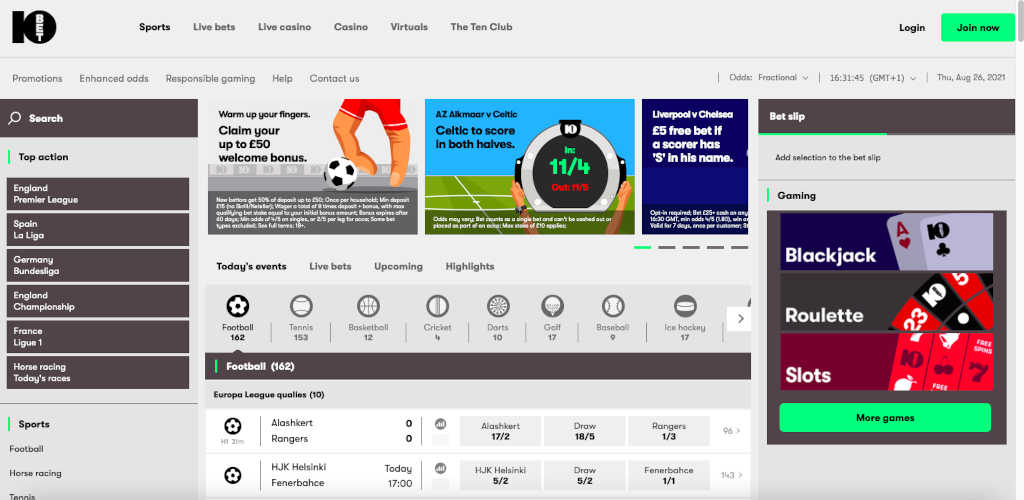Bet on Alashkert at 17/2
Image resolution: width=1024 pixels, height=500 pixels.
click(500, 431)
